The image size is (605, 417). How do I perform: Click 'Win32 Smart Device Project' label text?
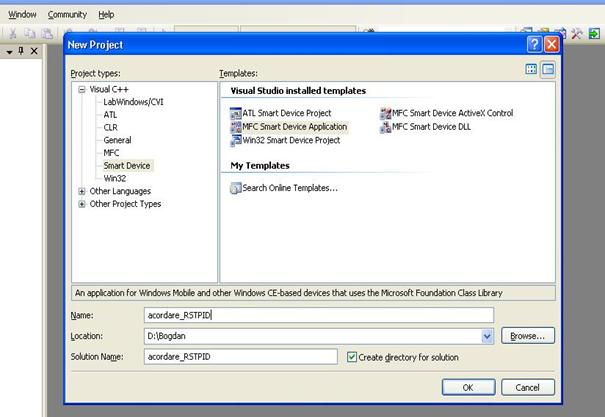pyautogui.click(x=291, y=140)
